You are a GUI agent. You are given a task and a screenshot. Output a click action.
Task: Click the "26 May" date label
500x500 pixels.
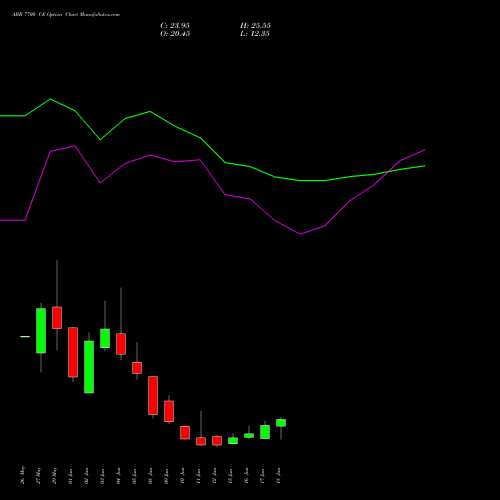point(23,475)
